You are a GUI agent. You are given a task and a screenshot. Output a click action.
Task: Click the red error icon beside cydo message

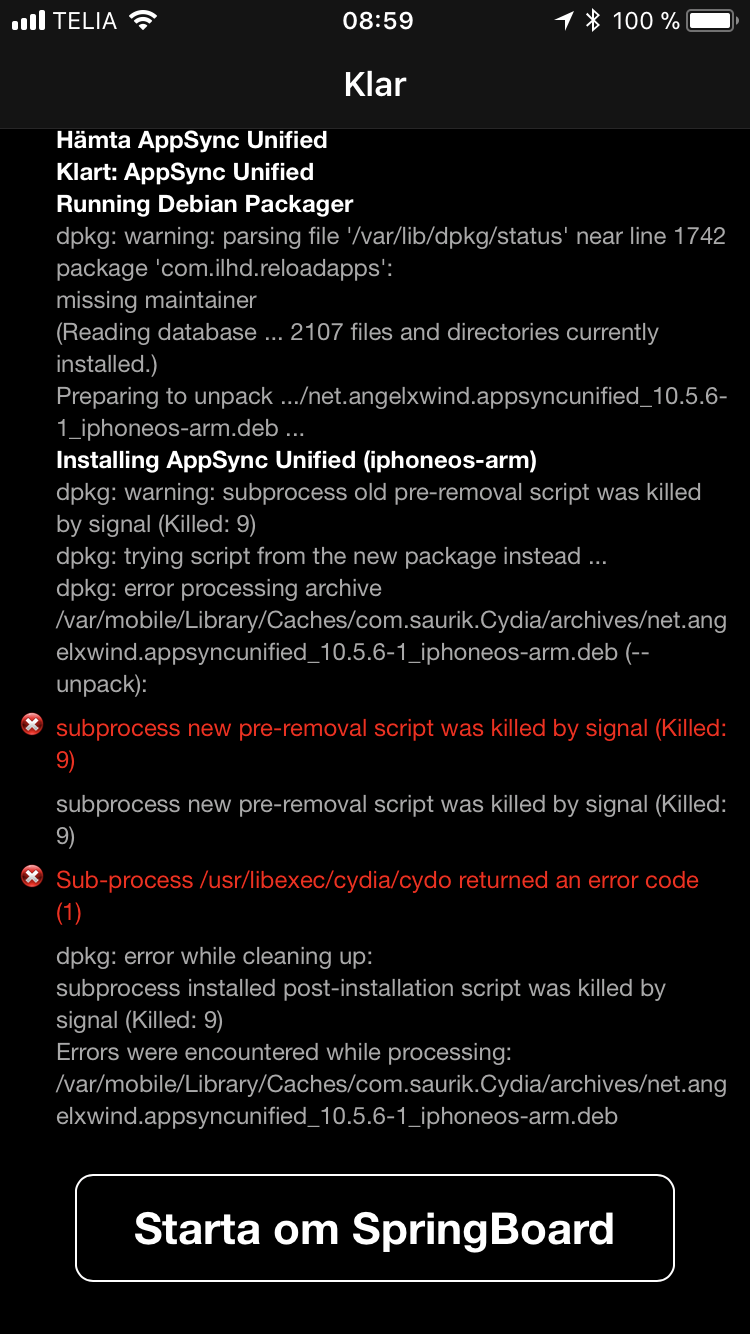click(x=32, y=877)
